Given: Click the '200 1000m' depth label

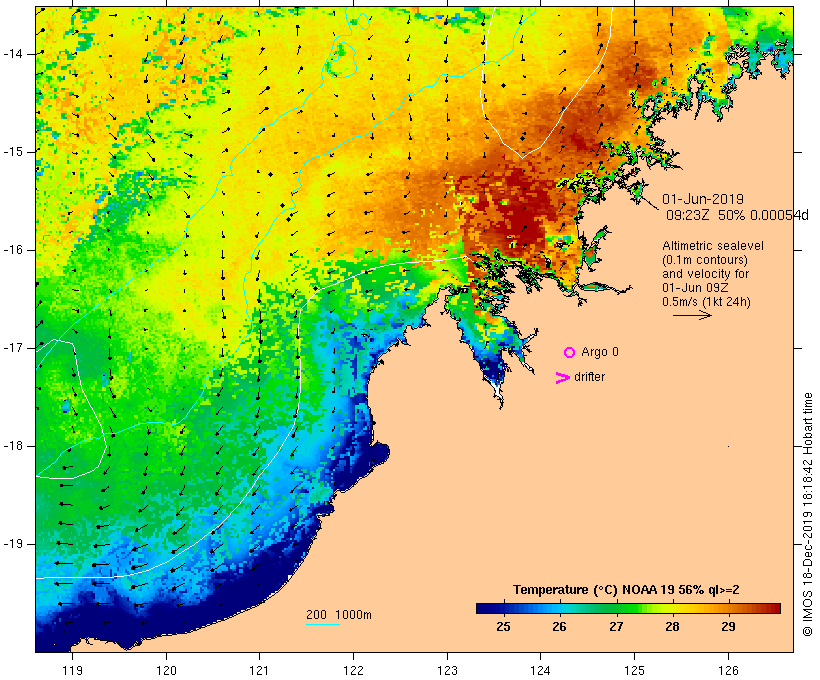Looking at the screenshot, I should click(x=339, y=615).
